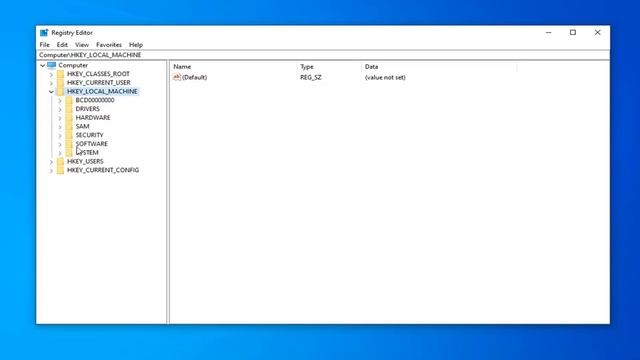Expand the SAM subkey arrow

[60, 127]
